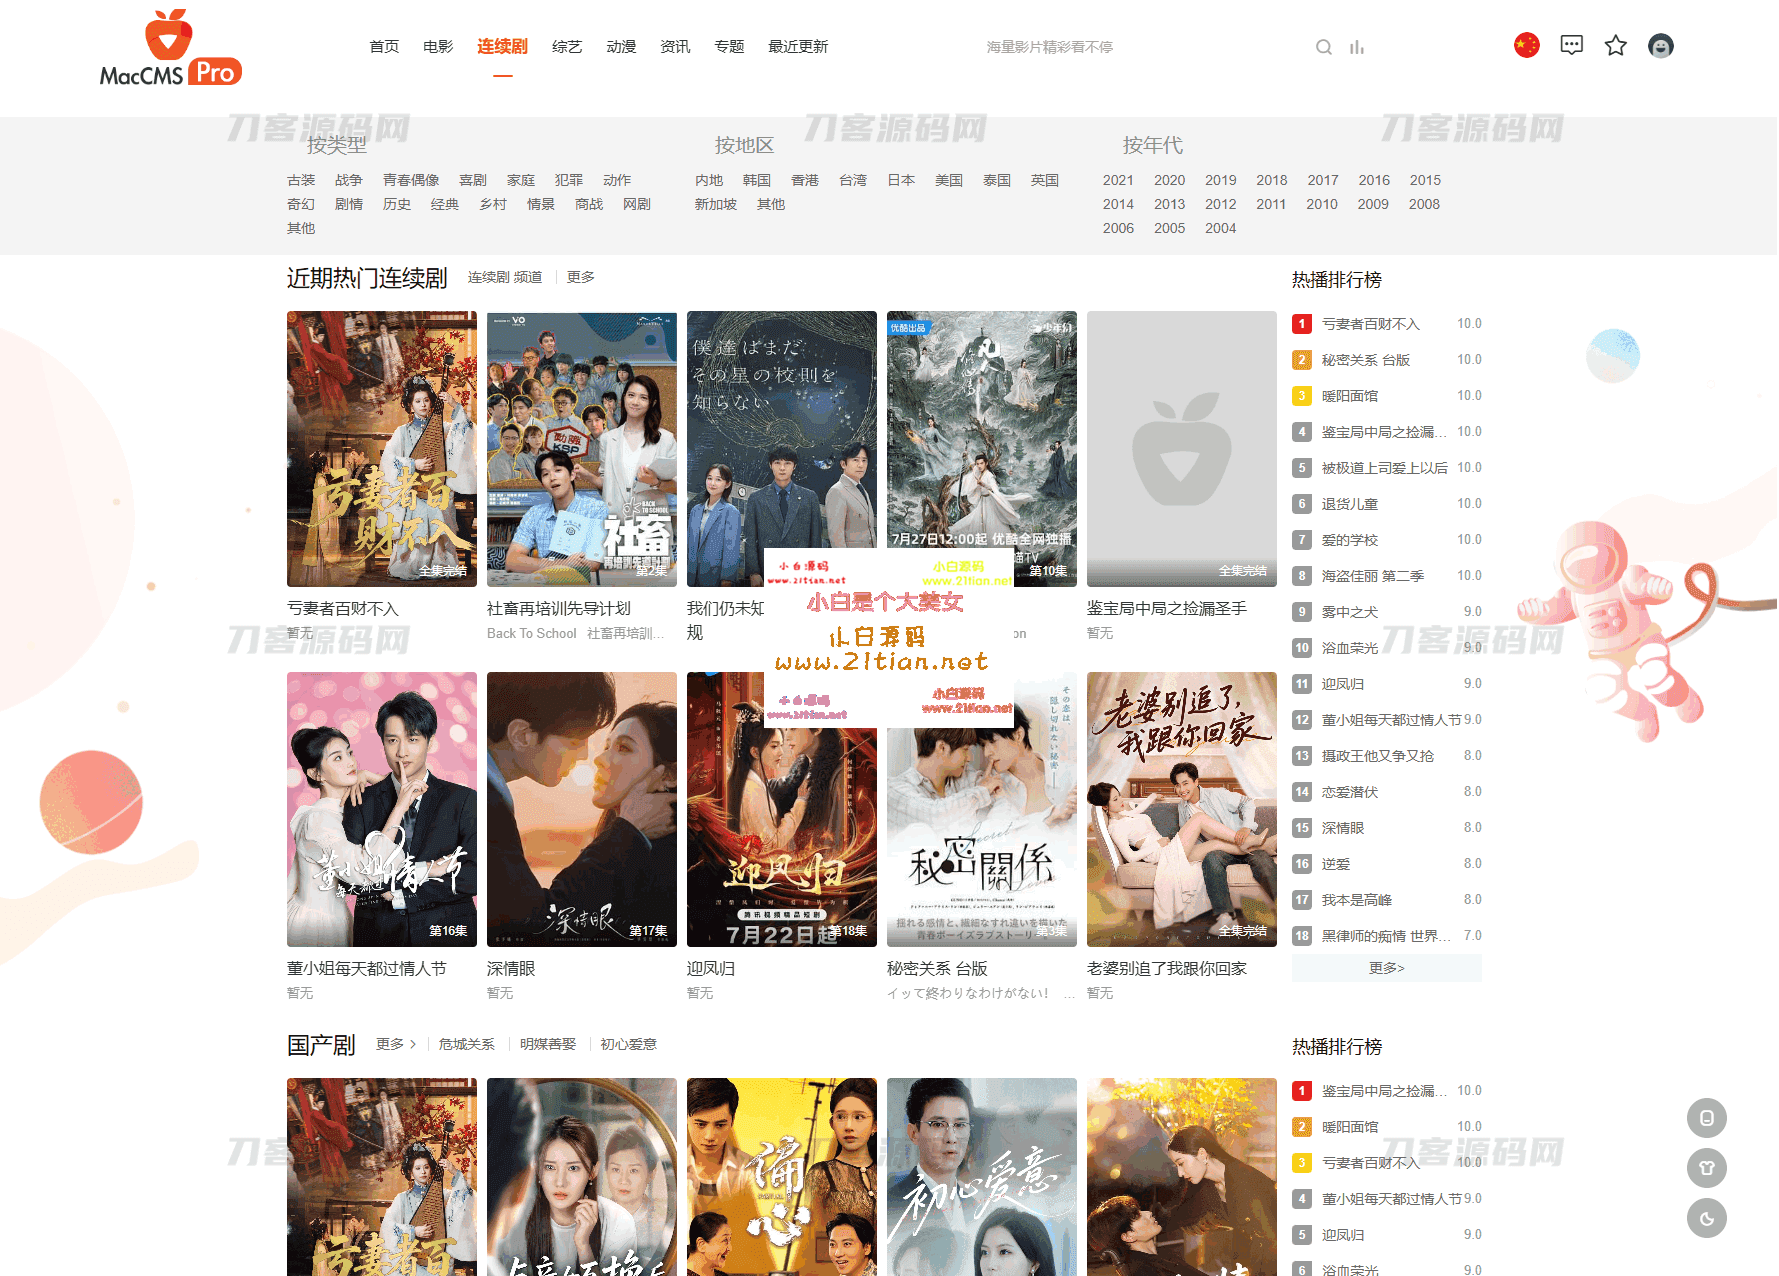Open 深情眼 poster thumbnail
1779x1276 pixels.
point(582,809)
